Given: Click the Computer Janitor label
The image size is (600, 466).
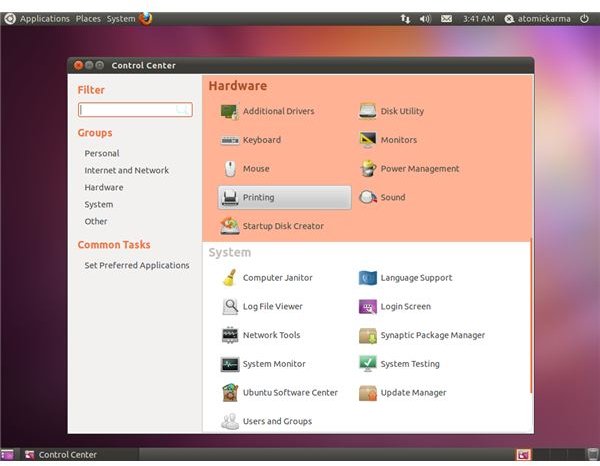Looking at the screenshot, I should (x=277, y=278).
